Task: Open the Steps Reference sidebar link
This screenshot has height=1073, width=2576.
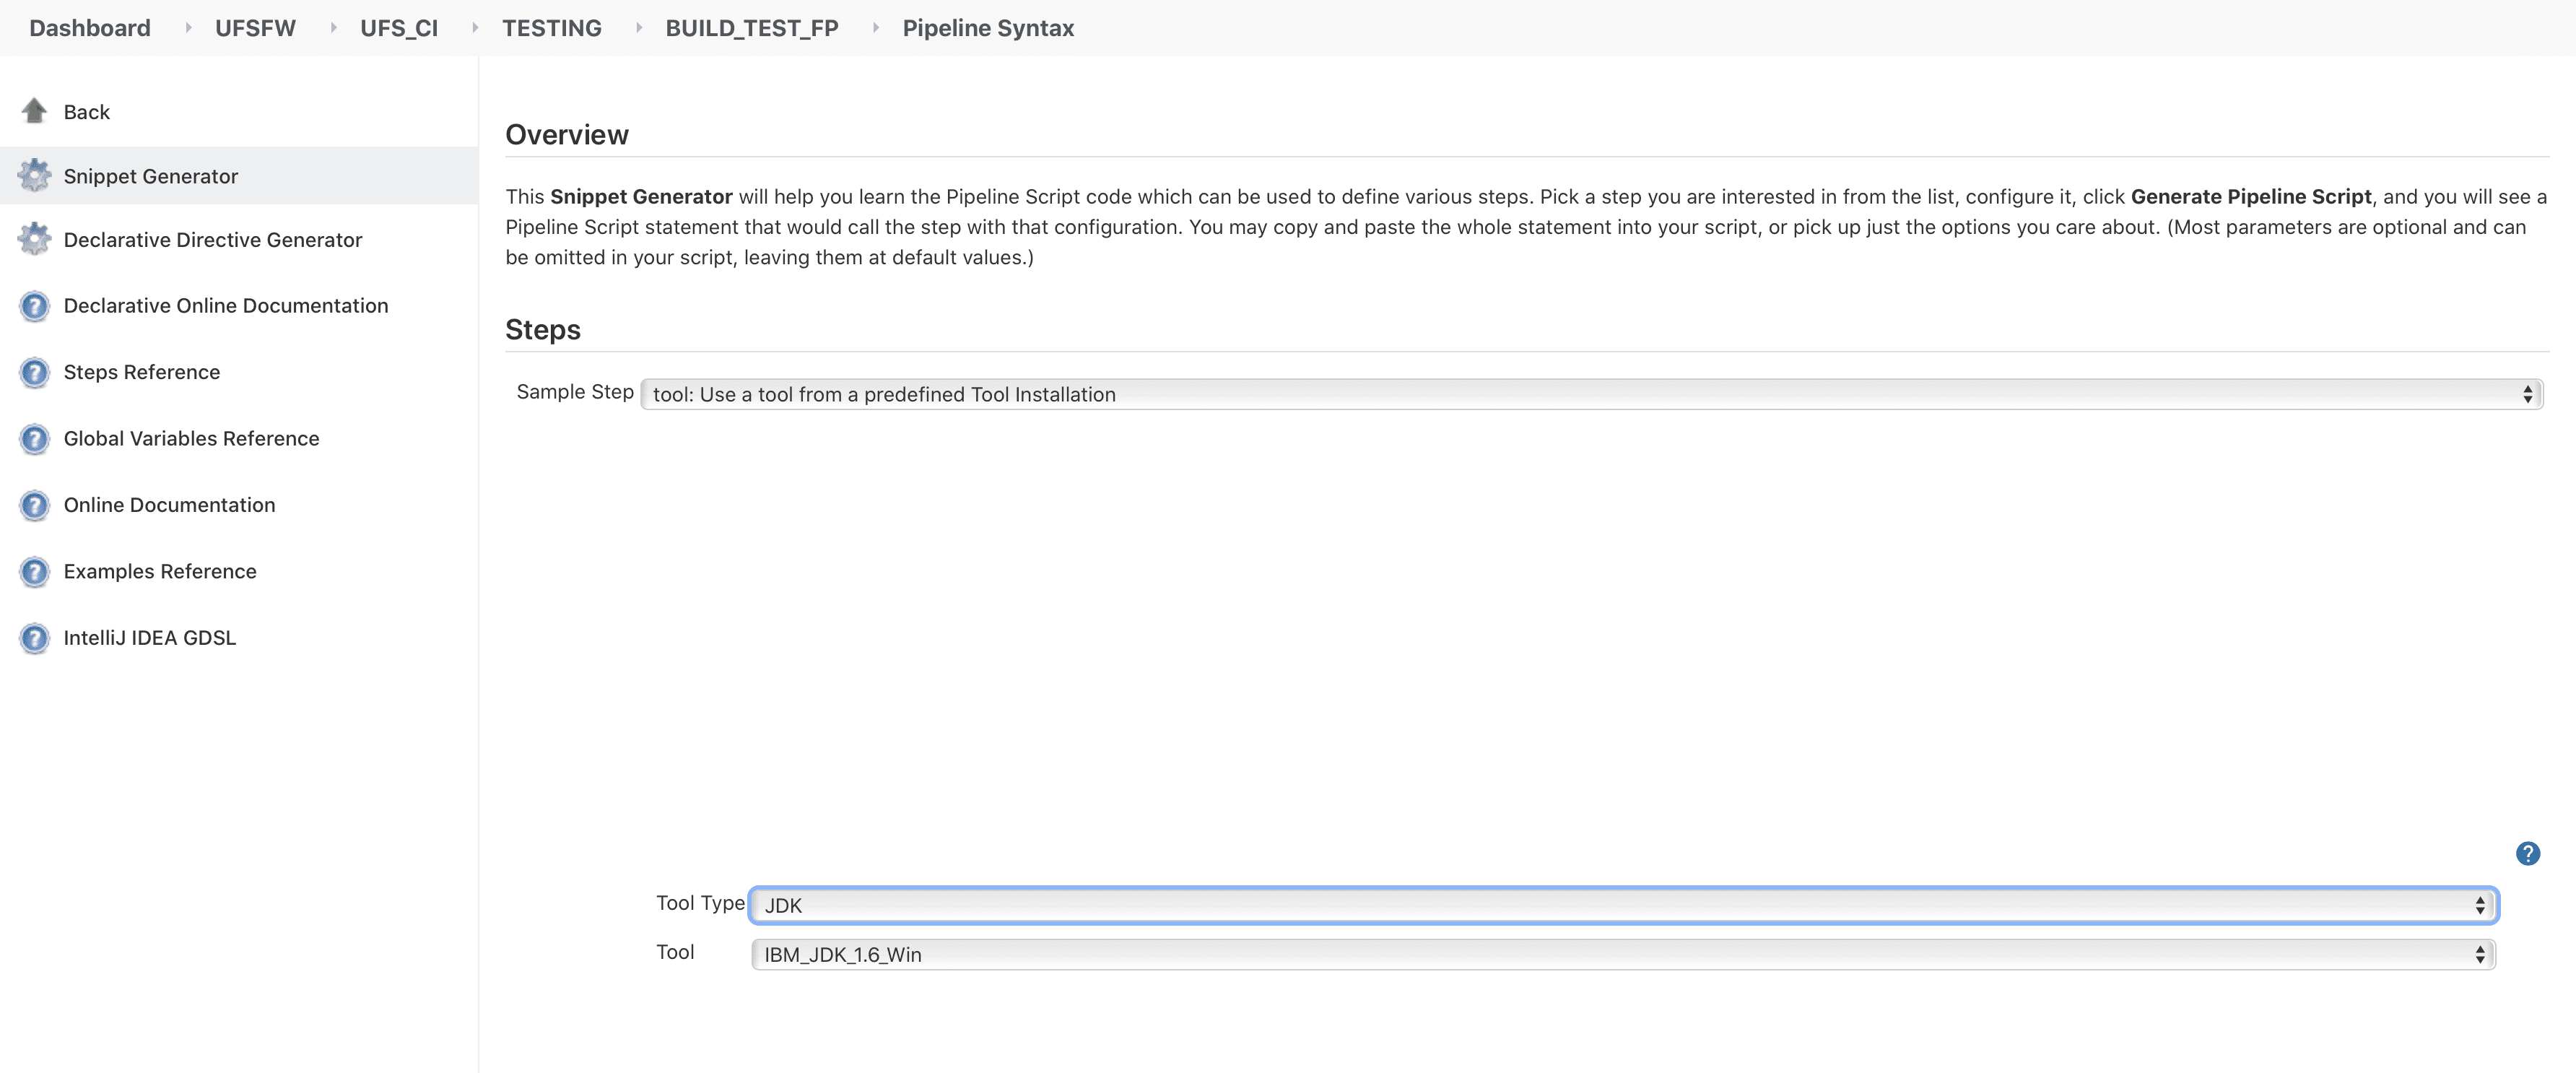Action: tap(141, 372)
